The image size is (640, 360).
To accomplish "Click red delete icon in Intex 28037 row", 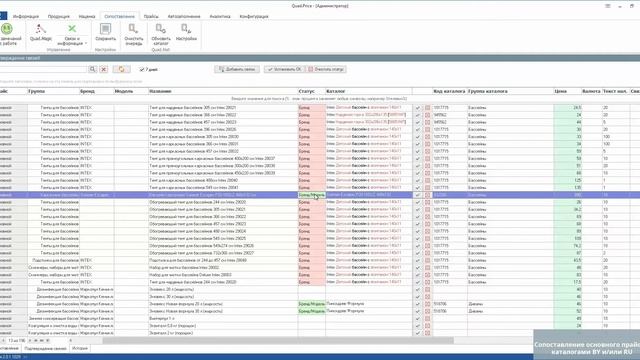I will (427, 158).
